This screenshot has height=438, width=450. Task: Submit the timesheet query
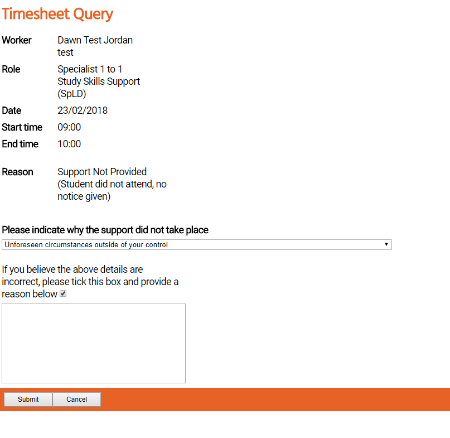(x=28, y=399)
